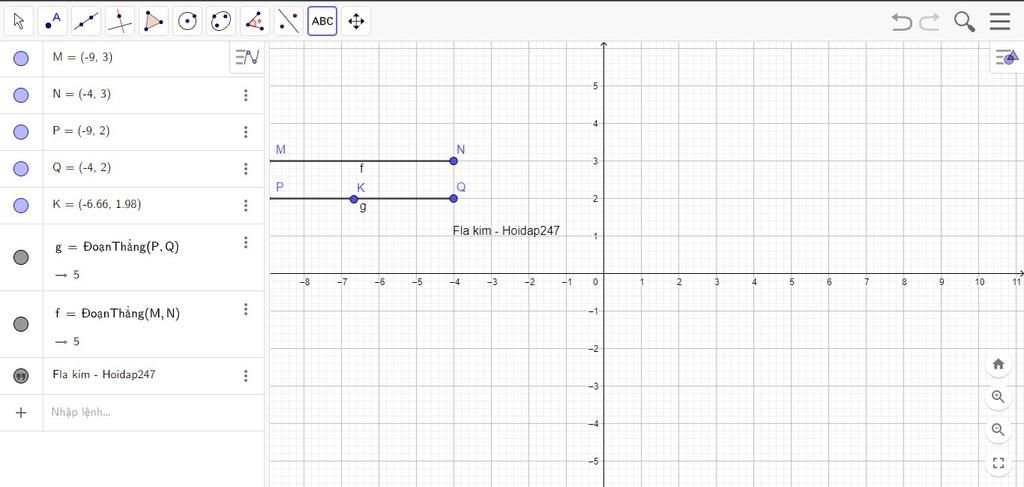Toggle visibility of point N
Viewport: 1024px width, 487px height.
[21, 95]
